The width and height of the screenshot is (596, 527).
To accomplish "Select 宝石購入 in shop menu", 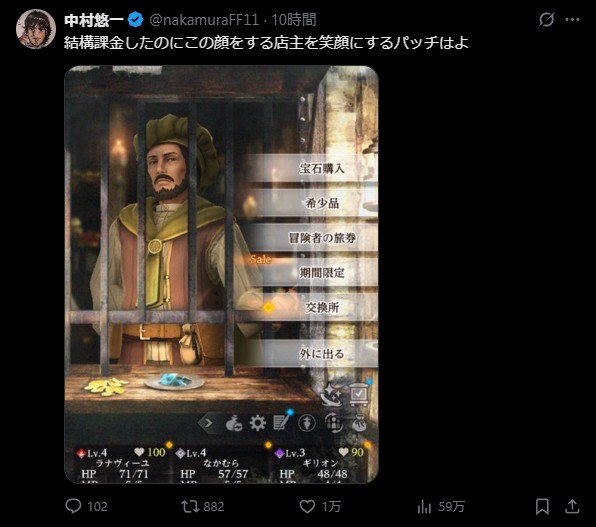I will [322, 168].
